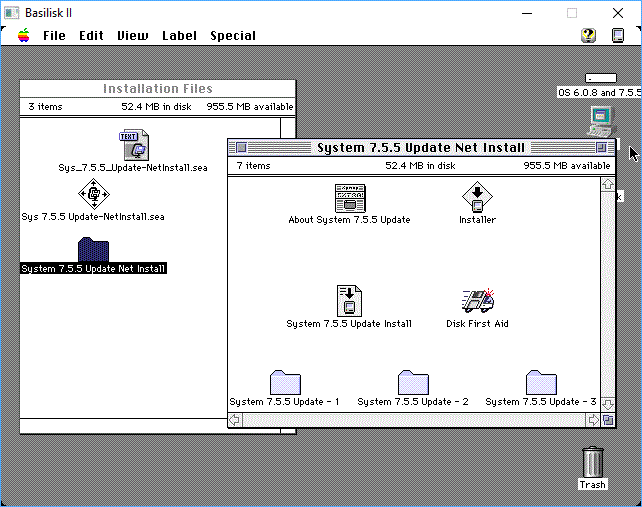Screen dimensions: 642x507
Task: Click the 'Disk First Aid' label text
Action: point(477,324)
